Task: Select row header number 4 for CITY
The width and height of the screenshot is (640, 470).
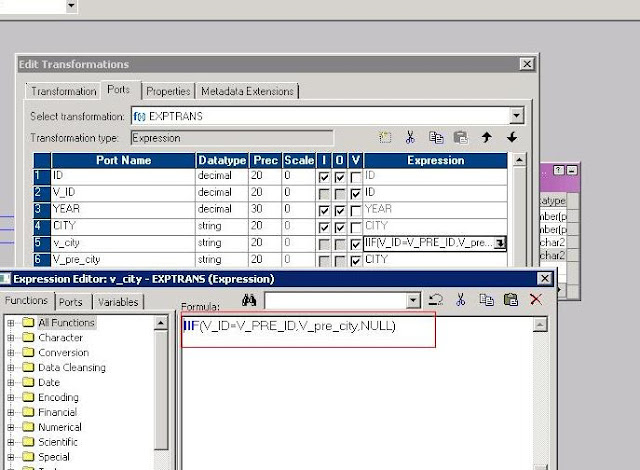Action: pyautogui.click(x=42, y=226)
